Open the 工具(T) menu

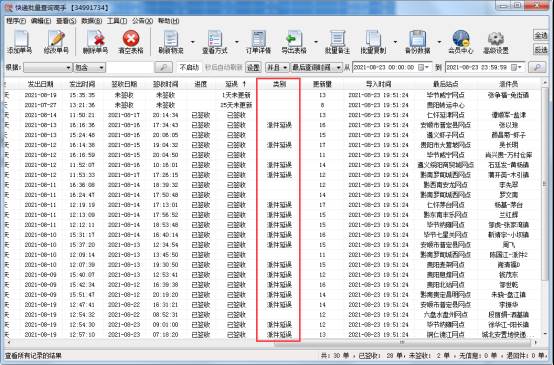[117, 21]
